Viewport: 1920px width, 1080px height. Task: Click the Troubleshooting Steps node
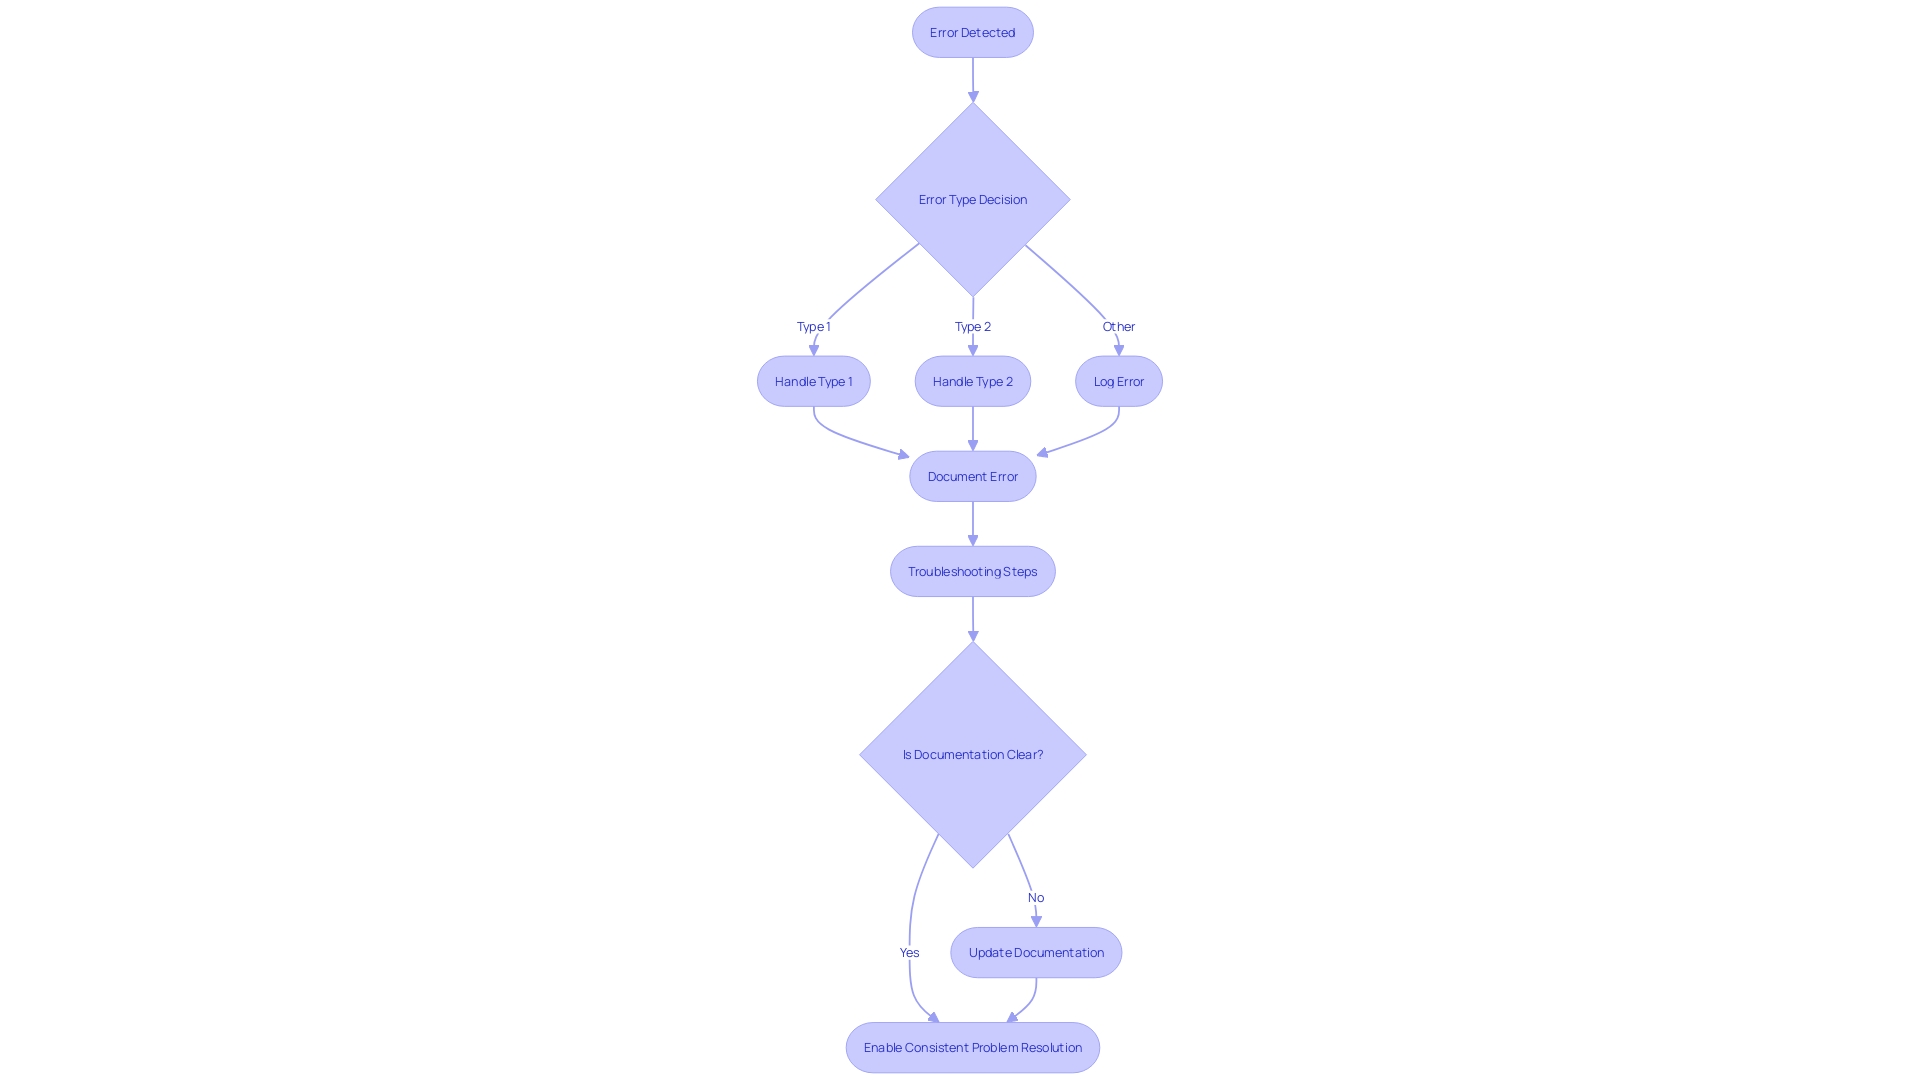pyautogui.click(x=973, y=571)
